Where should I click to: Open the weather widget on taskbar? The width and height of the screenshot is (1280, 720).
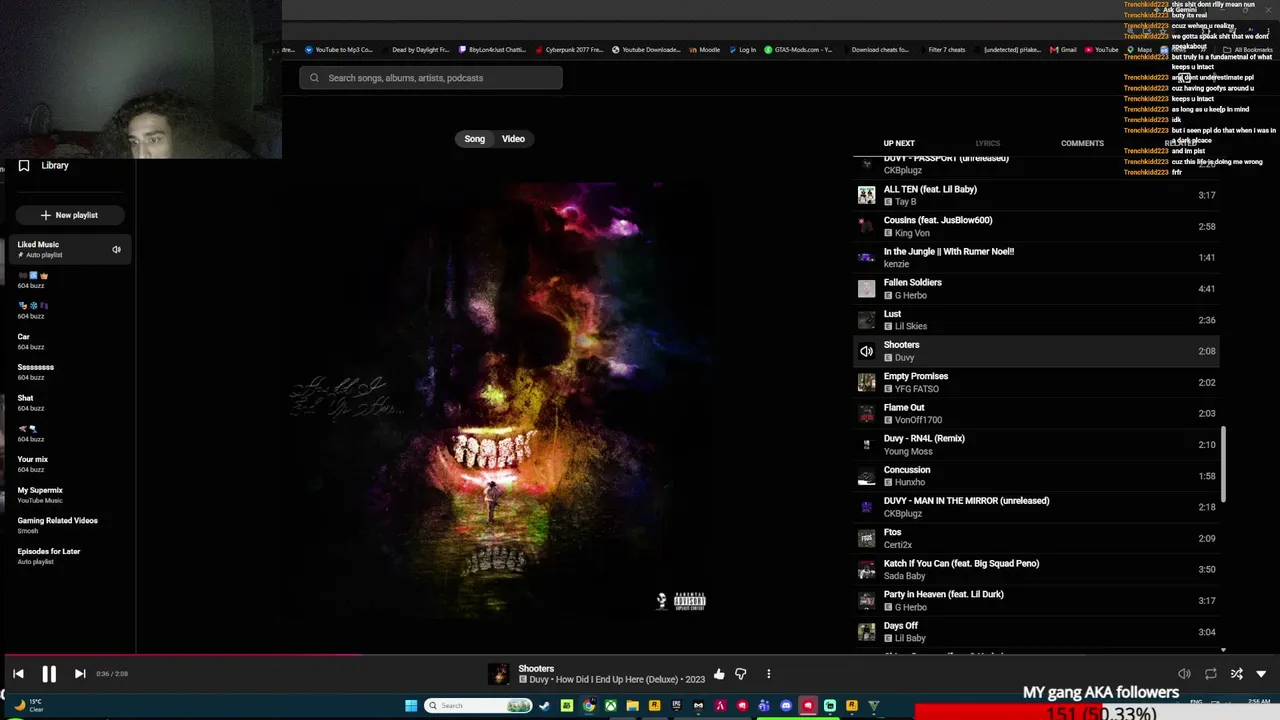tap(30, 706)
